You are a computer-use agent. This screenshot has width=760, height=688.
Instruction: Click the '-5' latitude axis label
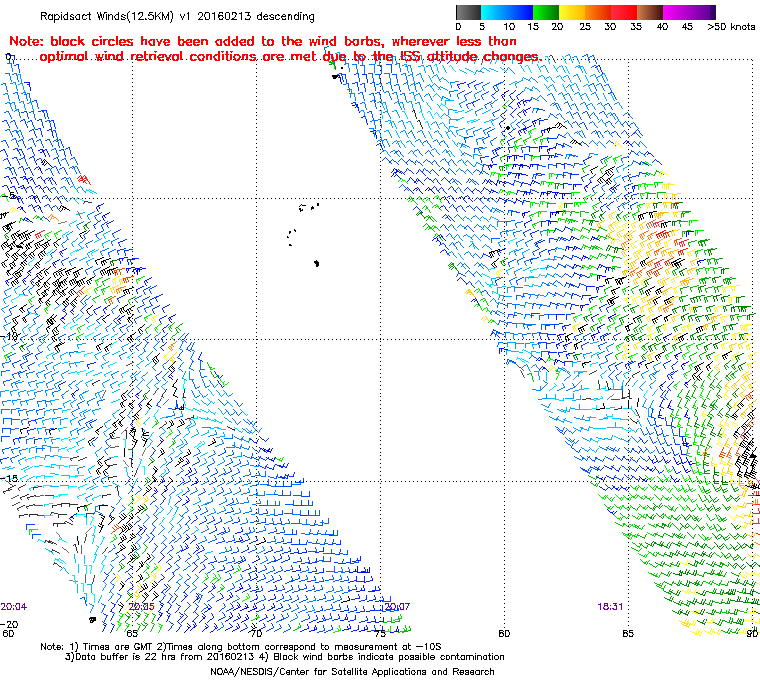(x=10, y=195)
